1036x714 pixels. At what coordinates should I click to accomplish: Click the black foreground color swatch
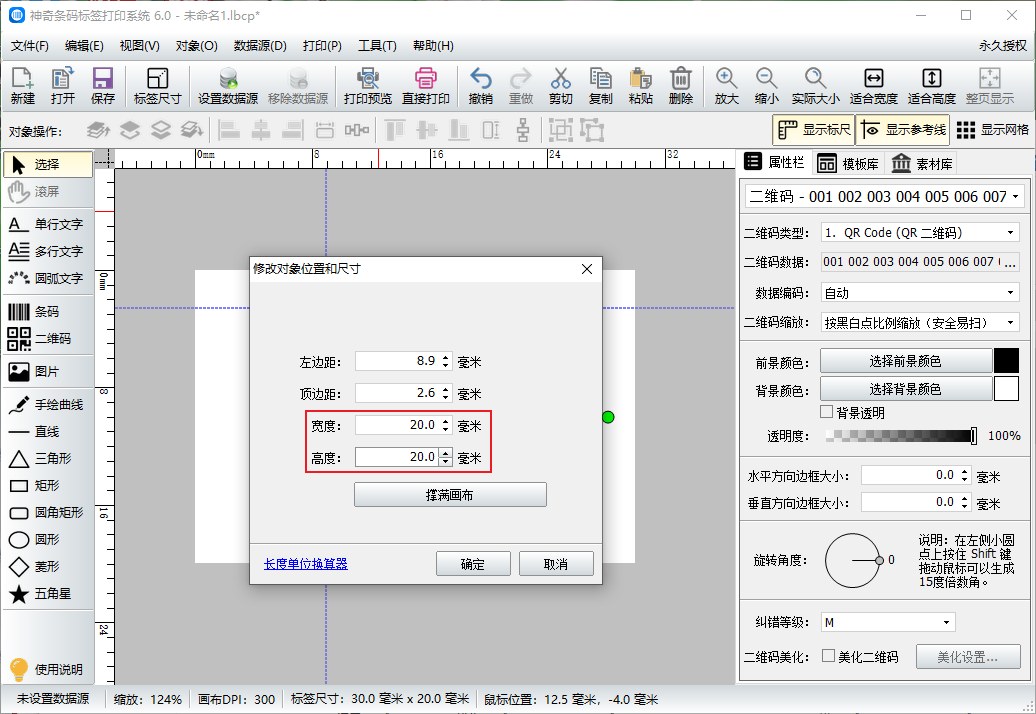tap(1006, 361)
